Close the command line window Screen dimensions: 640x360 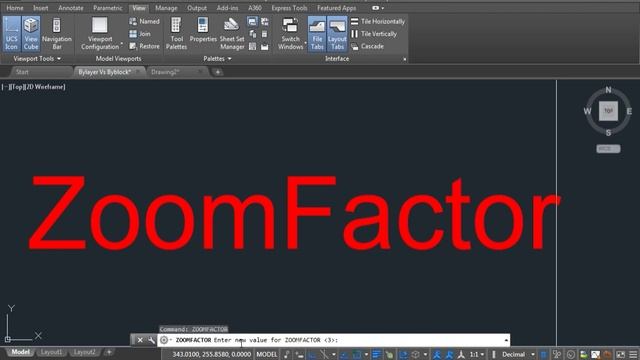140,340
